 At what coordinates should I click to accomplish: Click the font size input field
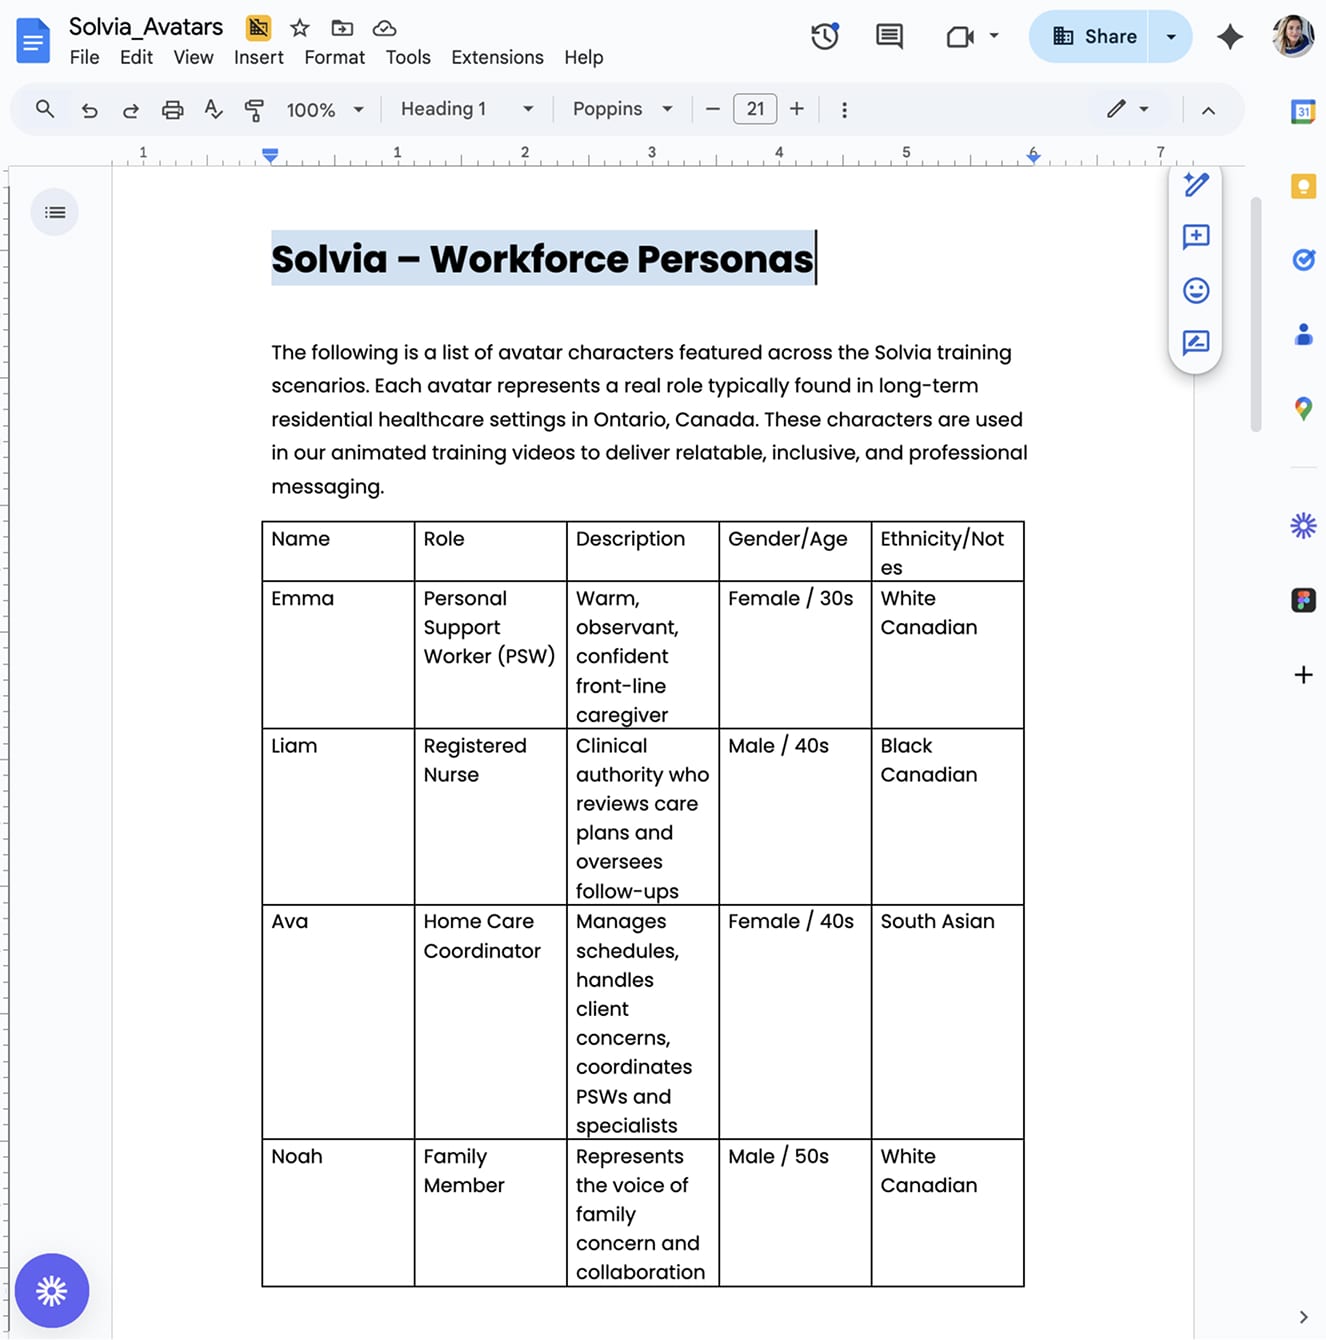(x=755, y=109)
